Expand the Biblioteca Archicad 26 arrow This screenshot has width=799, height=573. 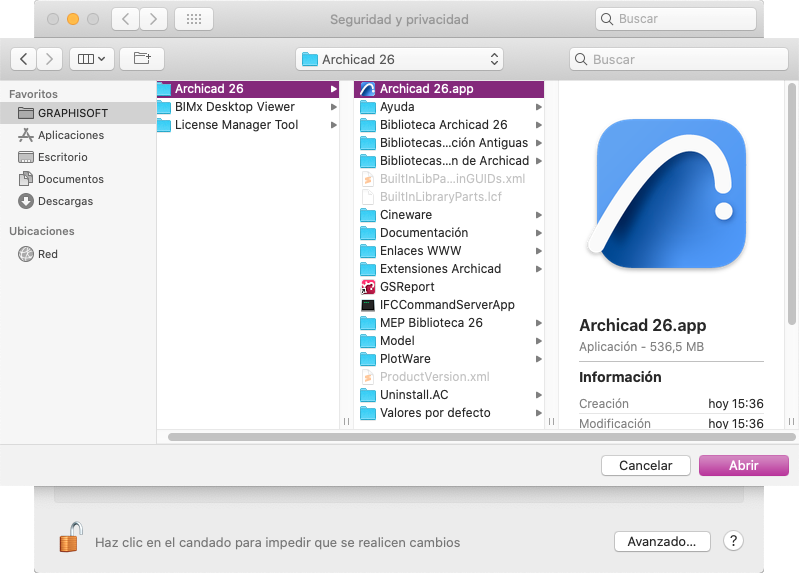[x=539, y=125]
